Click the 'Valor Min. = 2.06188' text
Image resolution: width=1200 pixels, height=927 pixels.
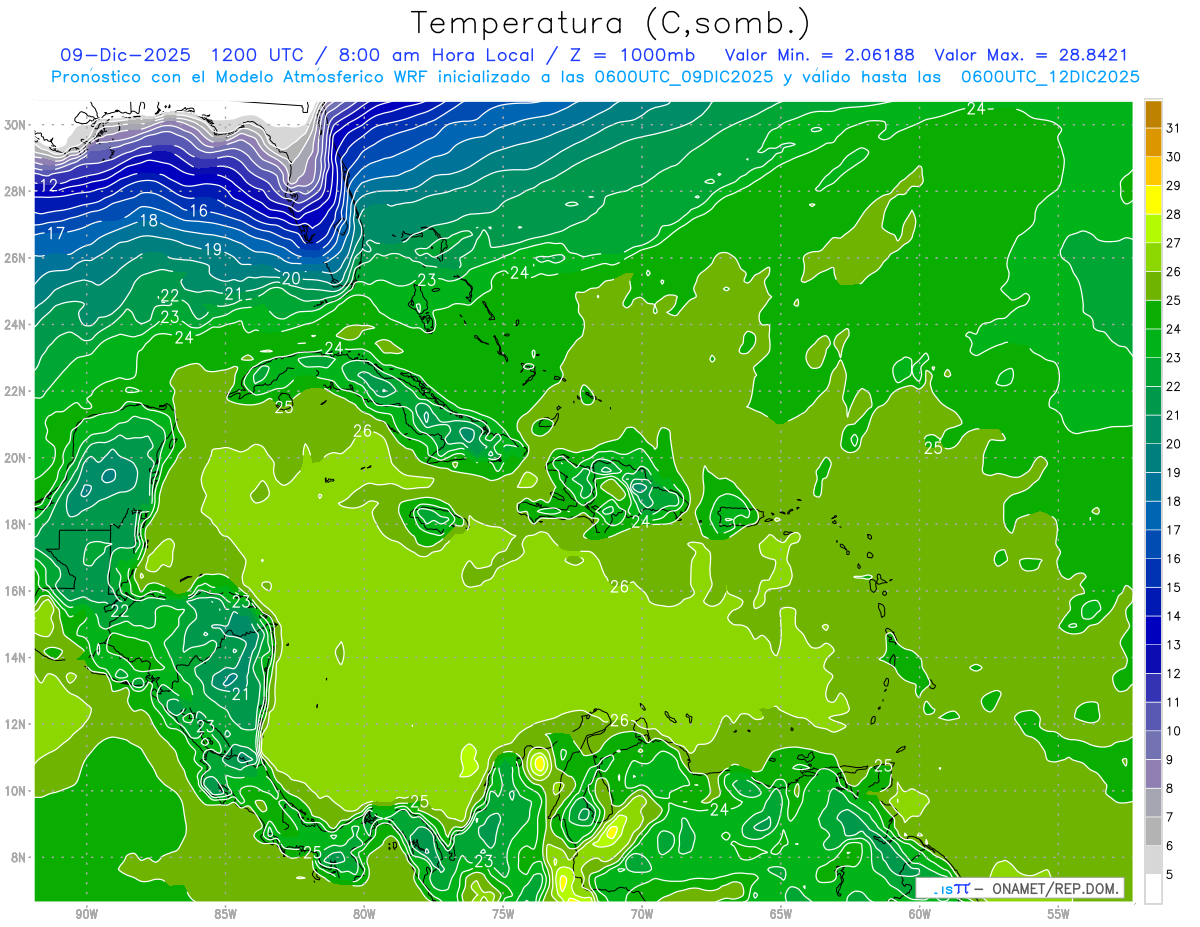820,55
